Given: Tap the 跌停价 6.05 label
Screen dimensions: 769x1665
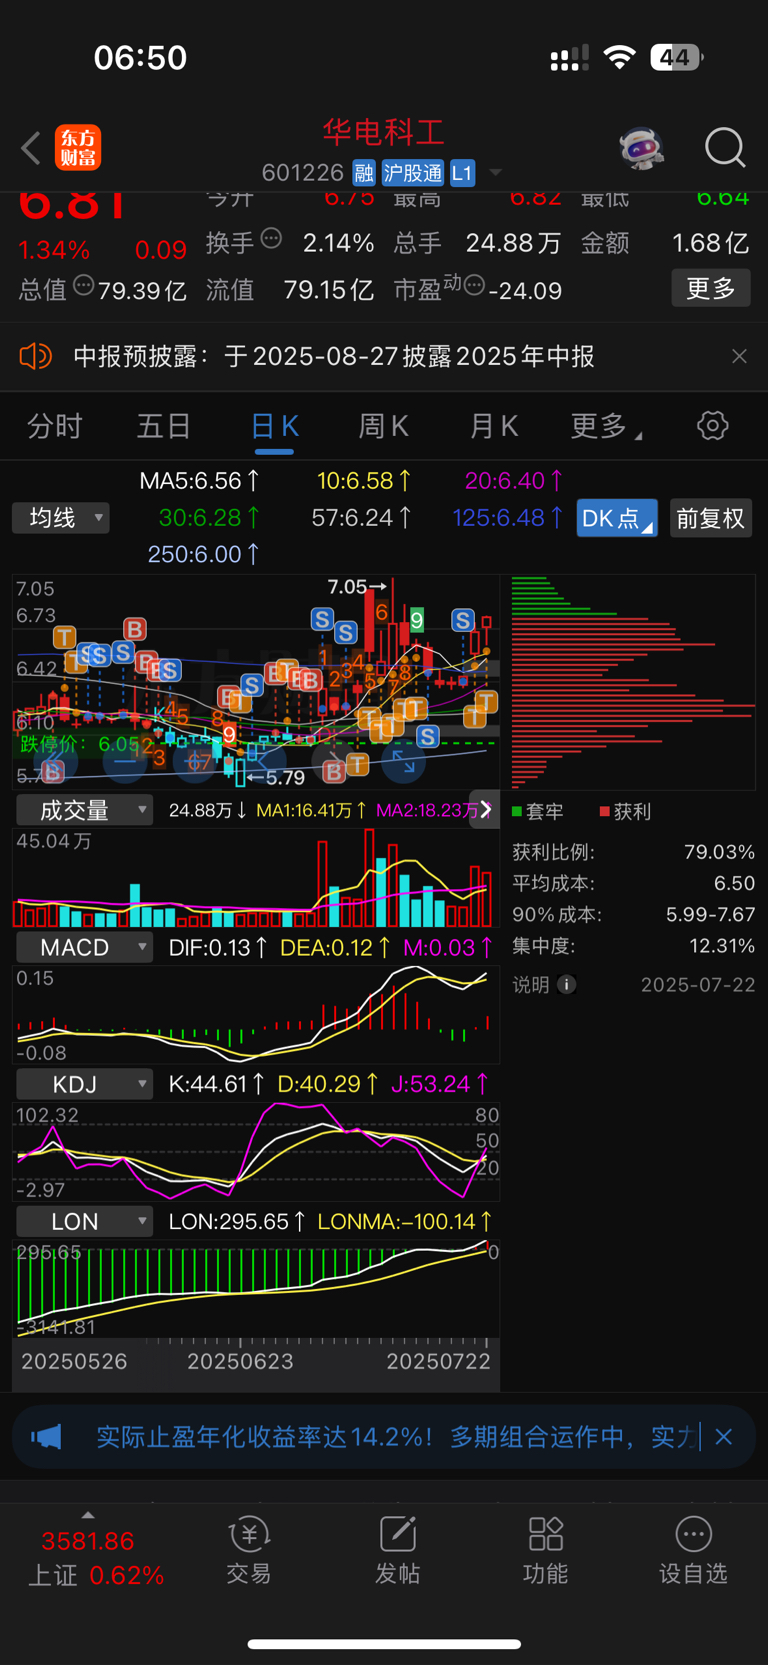Looking at the screenshot, I should pyautogui.click(x=79, y=744).
